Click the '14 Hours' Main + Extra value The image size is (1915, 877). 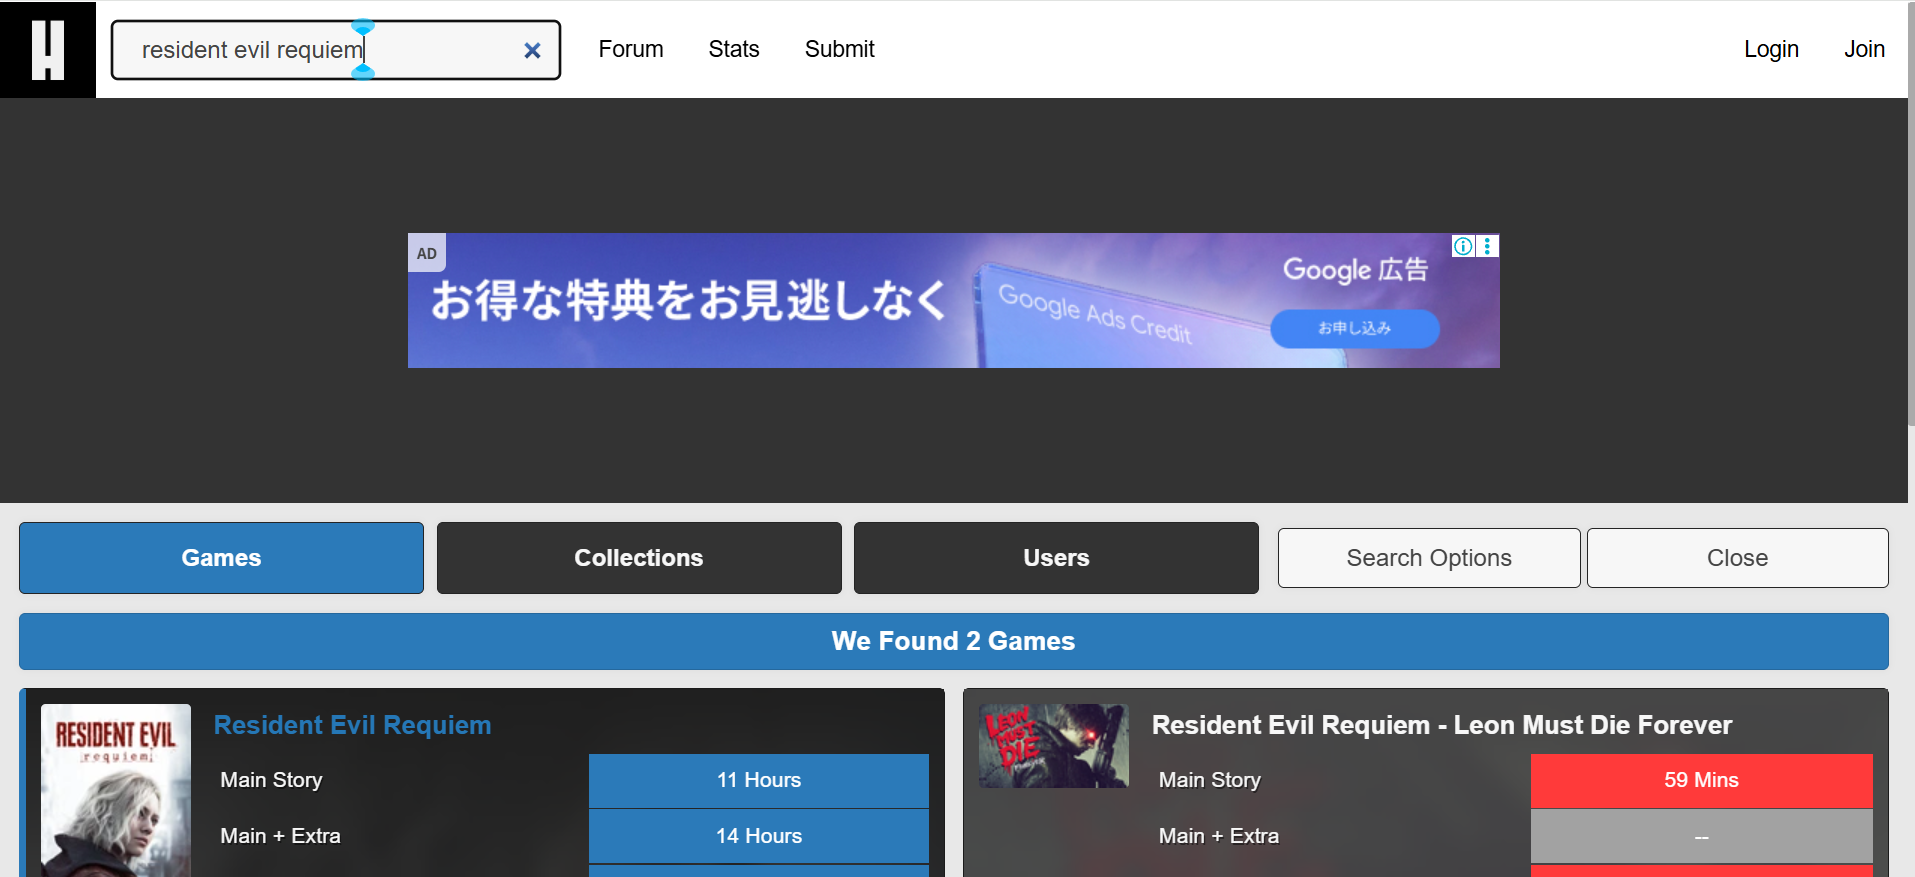(x=759, y=836)
